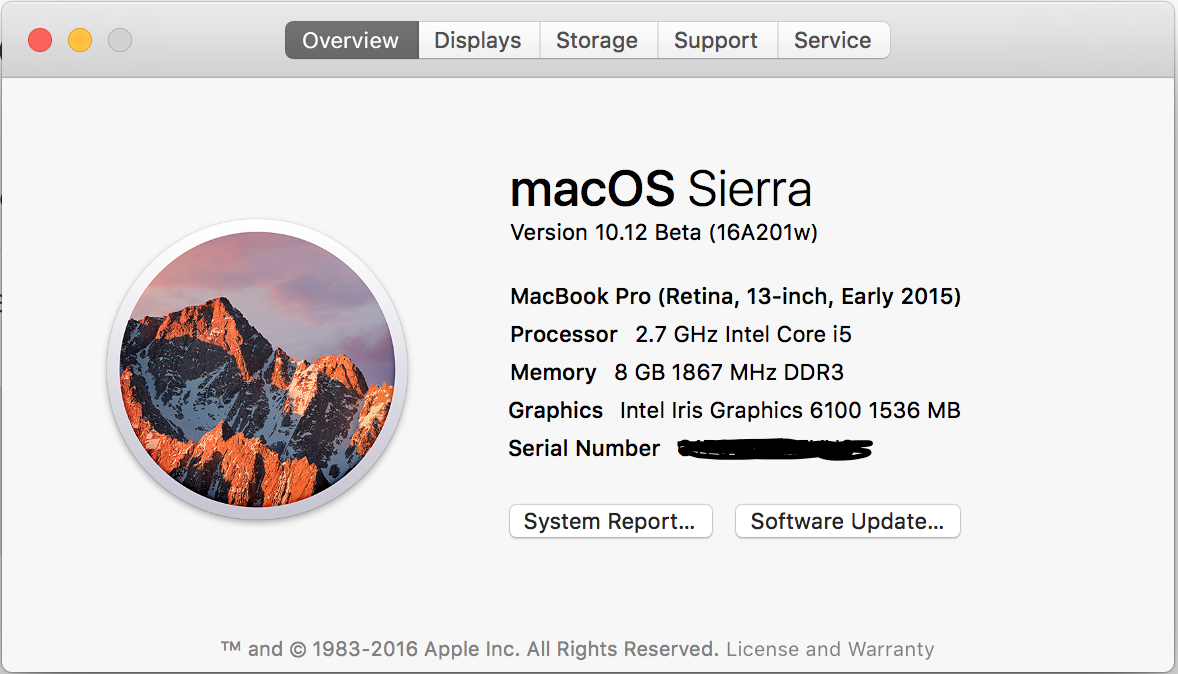Open the Displays tab
This screenshot has height=674, width=1178.
[478, 40]
